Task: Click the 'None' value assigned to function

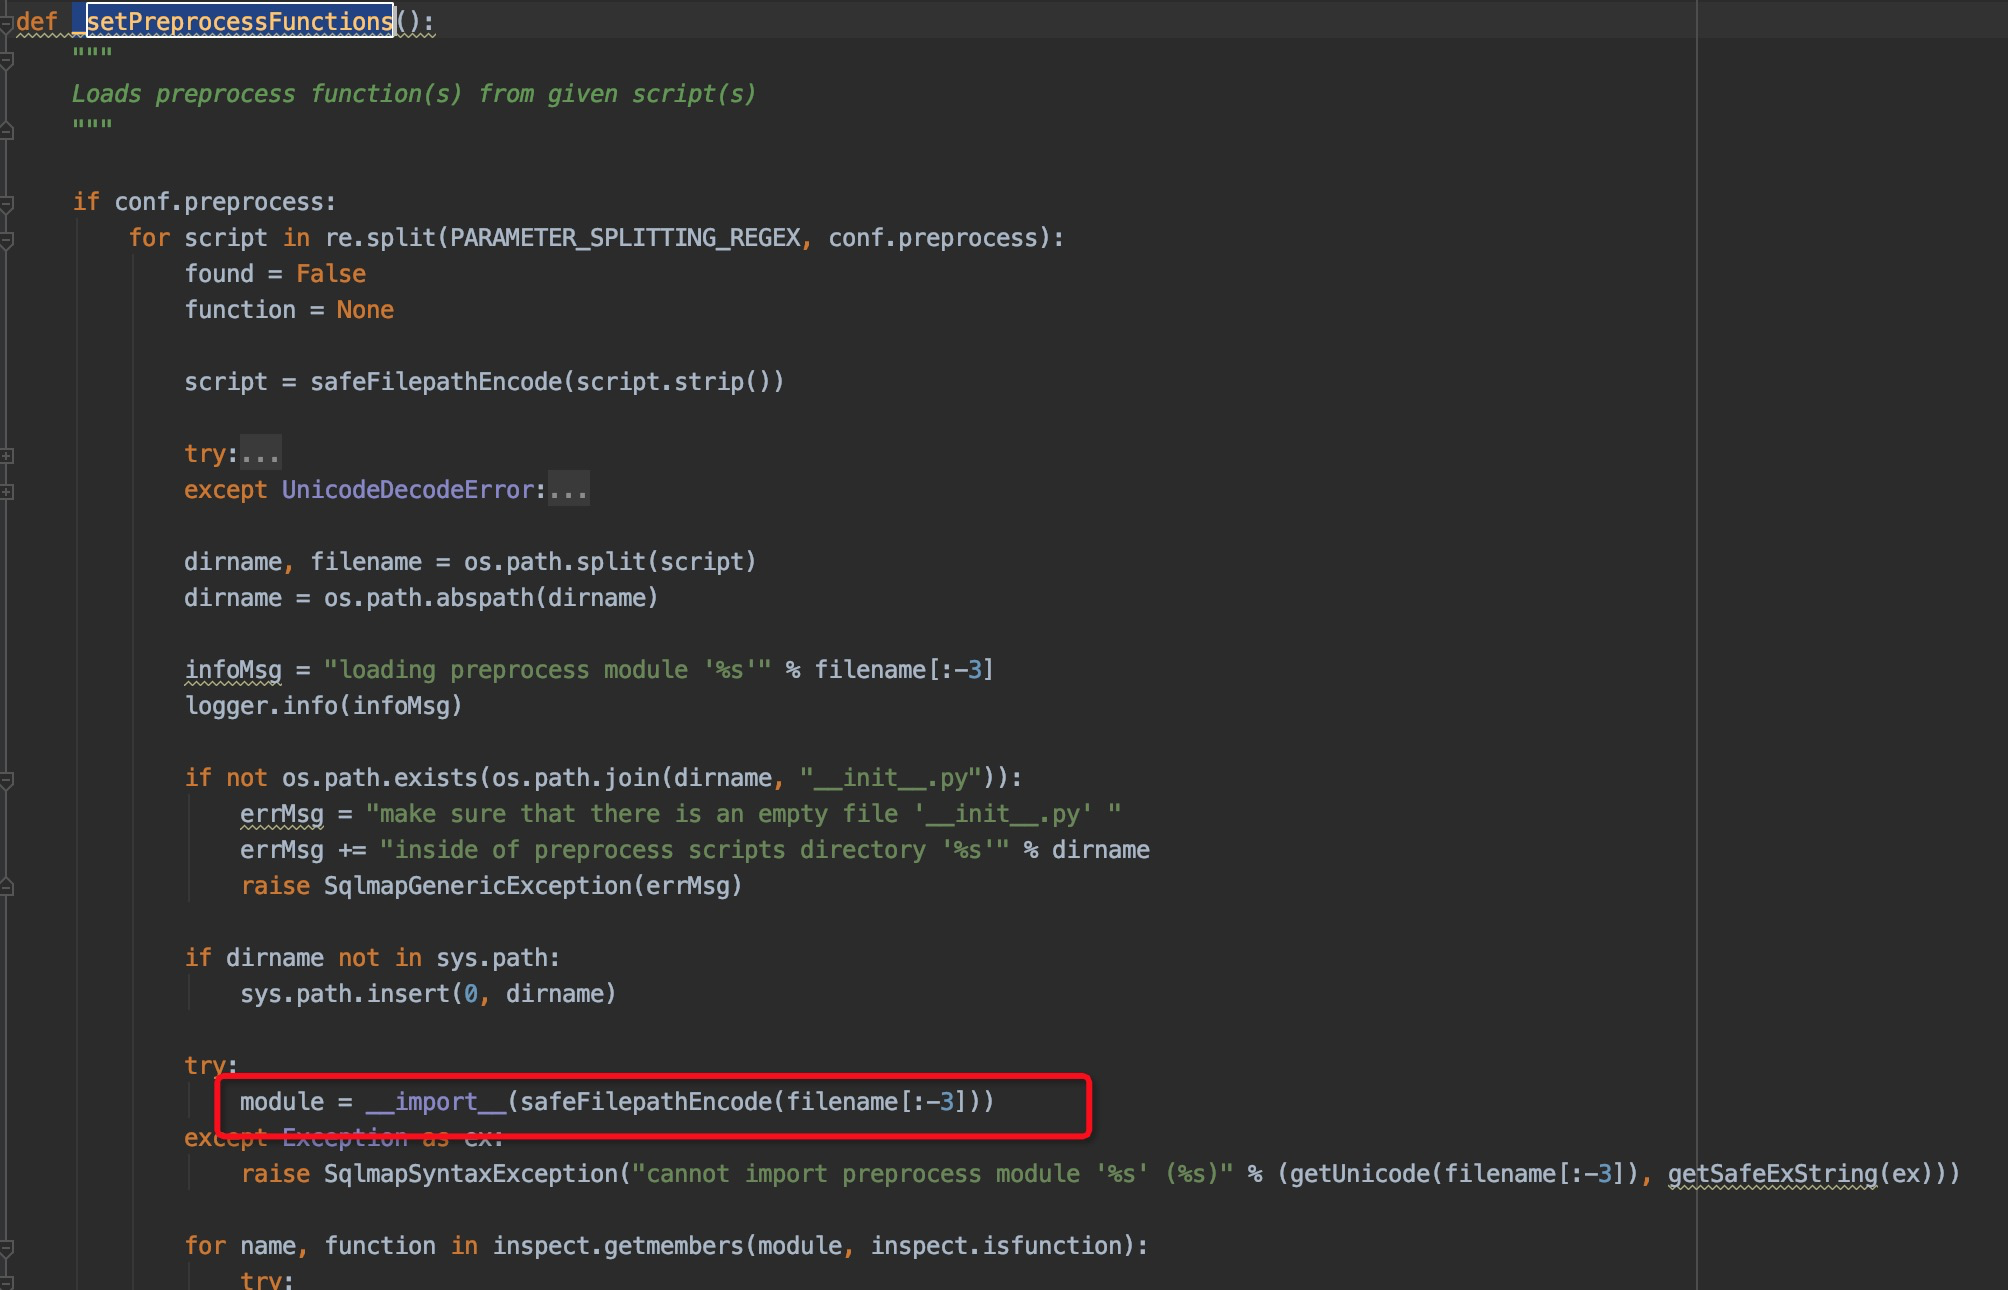Action: point(365,310)
